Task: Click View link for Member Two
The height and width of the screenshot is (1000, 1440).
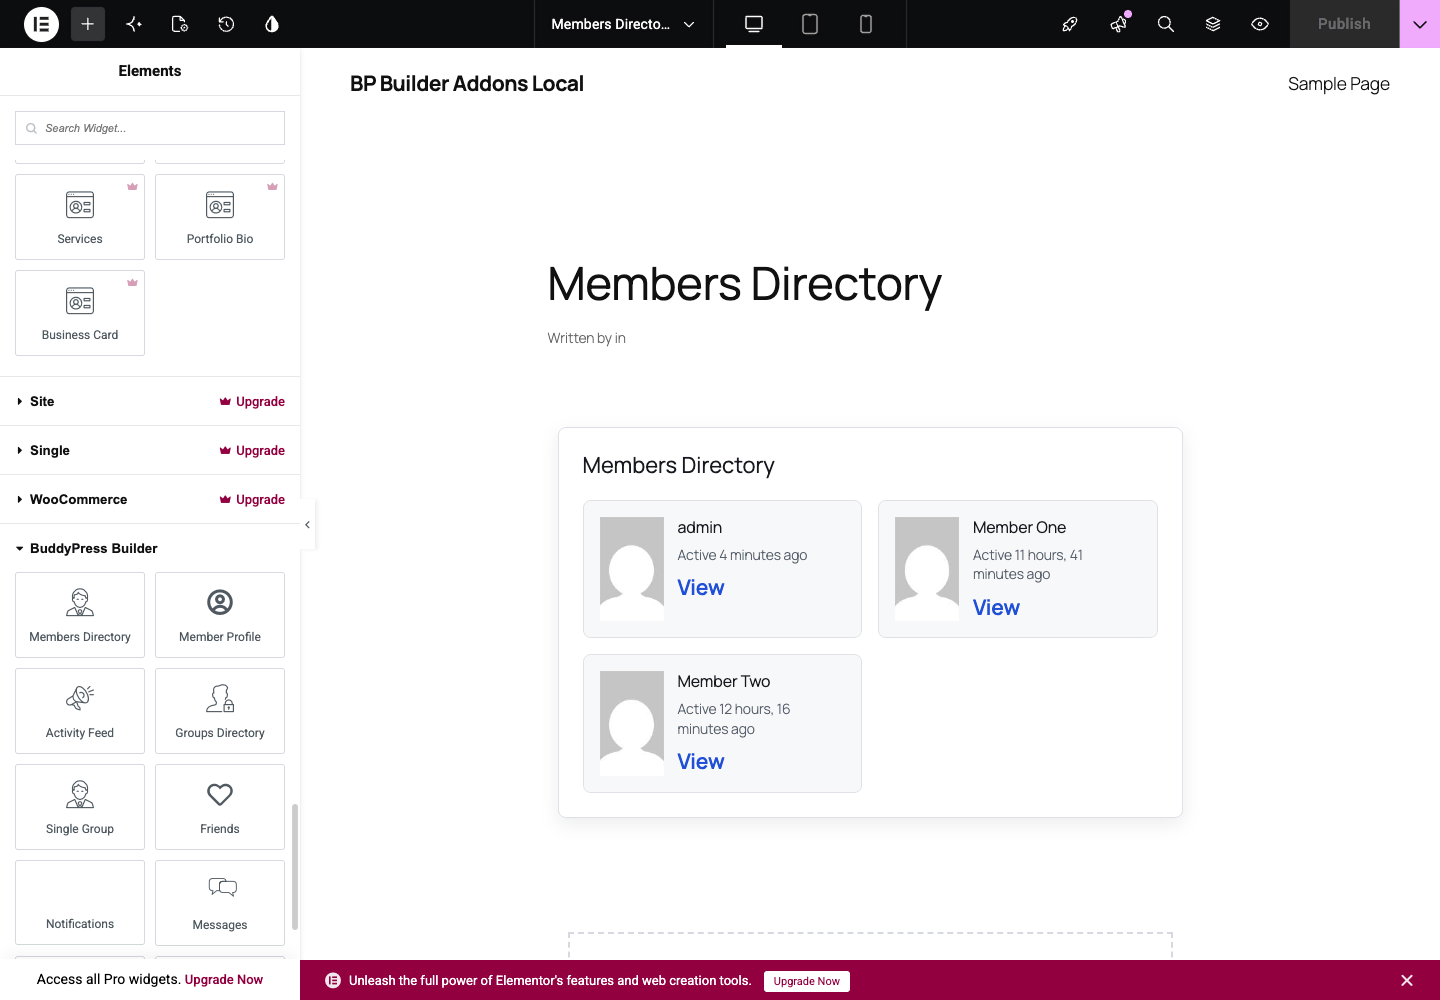Action: pos(701,762)
